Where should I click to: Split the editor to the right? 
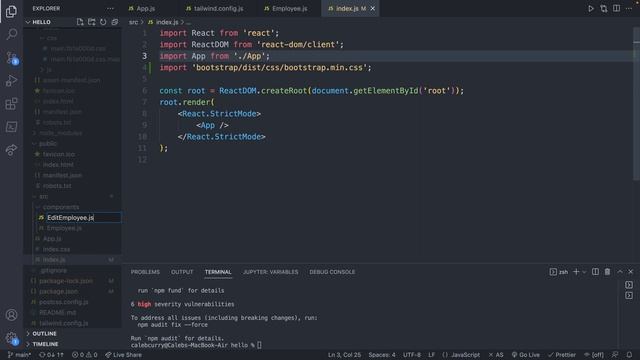click(616, 9)
